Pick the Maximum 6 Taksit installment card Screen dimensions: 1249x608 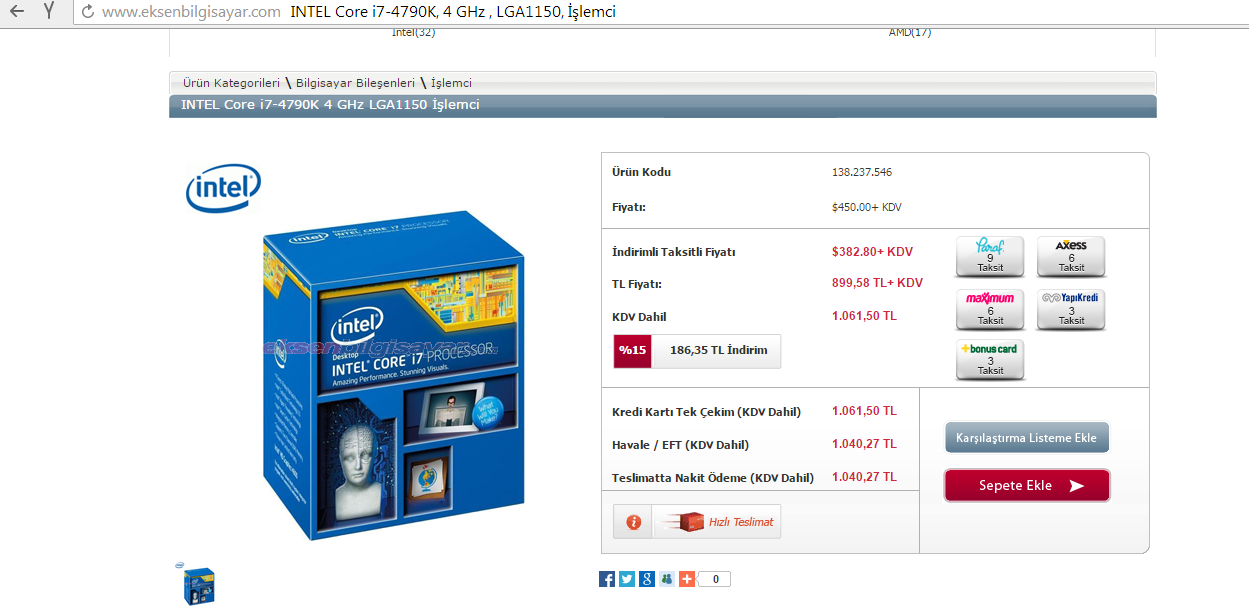(990, 310)
